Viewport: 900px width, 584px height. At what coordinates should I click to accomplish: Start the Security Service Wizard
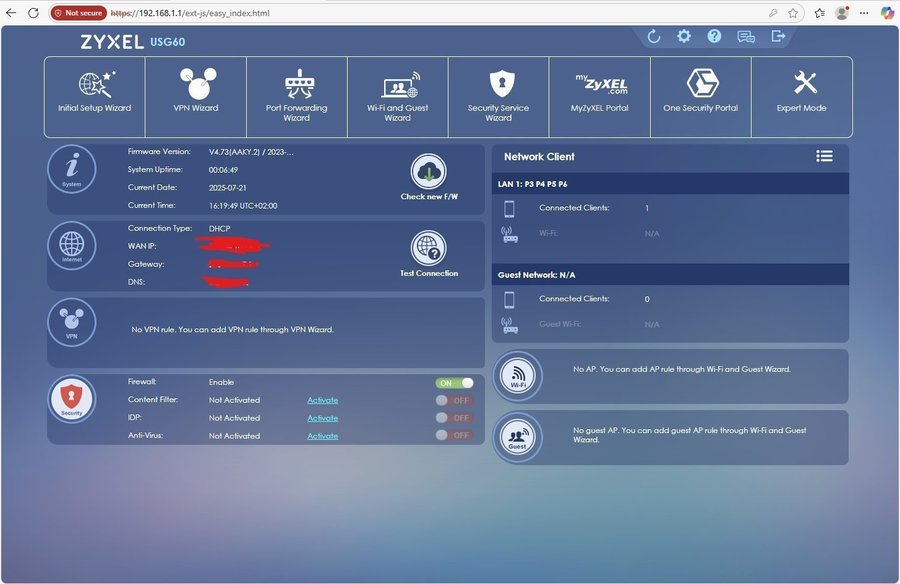coord(498,96)
